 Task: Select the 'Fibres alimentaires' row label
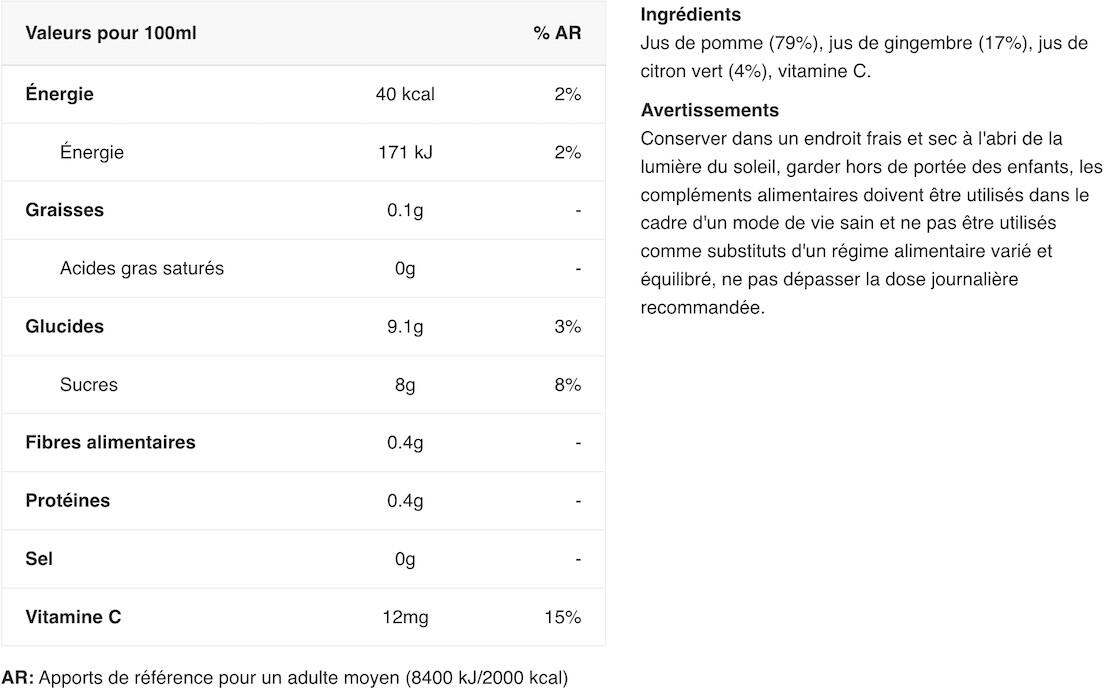pyautogui.click(x=111, y=442)
